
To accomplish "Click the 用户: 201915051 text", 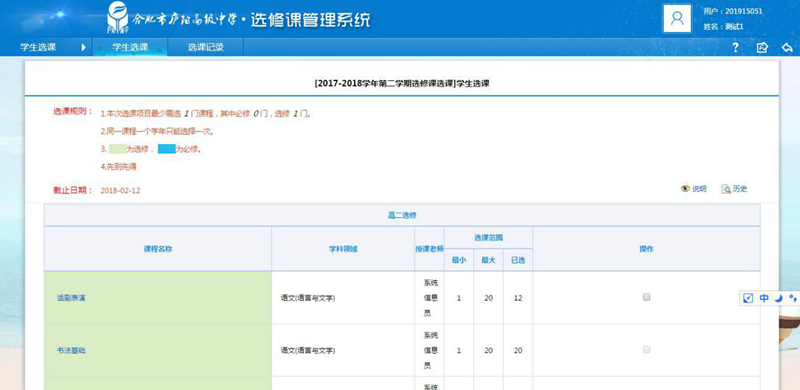I will pyautogui.click(x=733, y=11).
